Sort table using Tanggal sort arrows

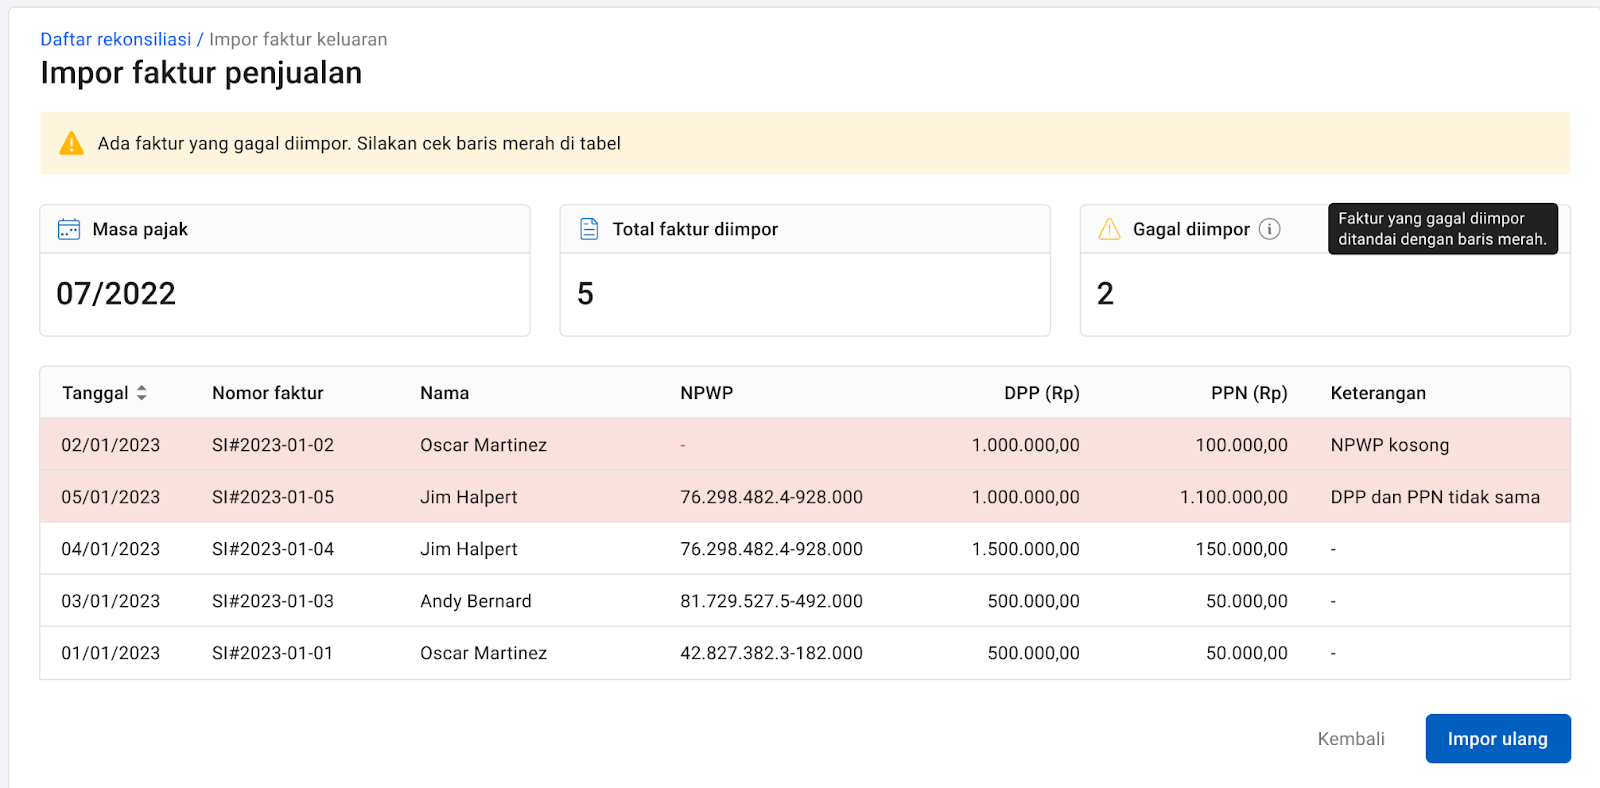(x=142, y=393)
